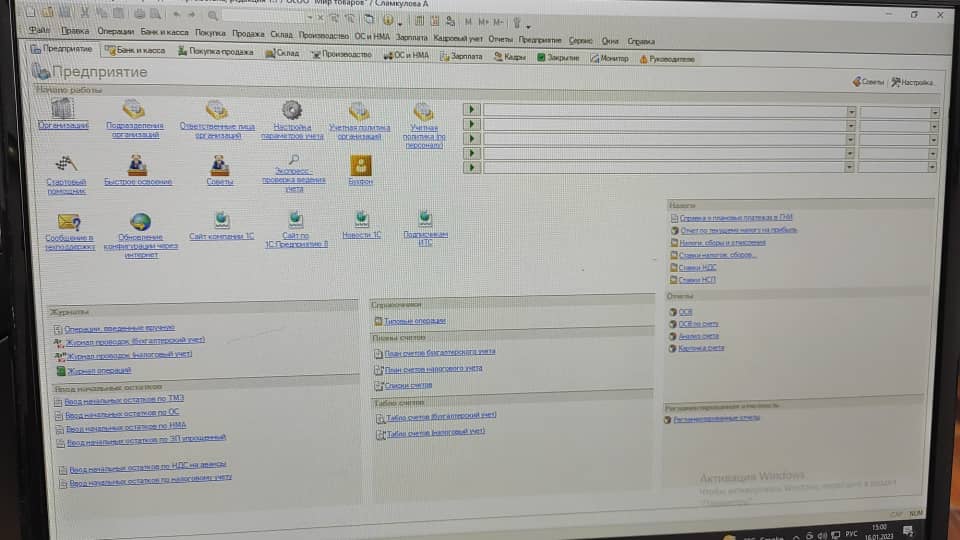The width and height of the screenshot is (960, 540).
Task: Open Ввод начальных остатков по ОС link
Action: [x=122, y=413]
